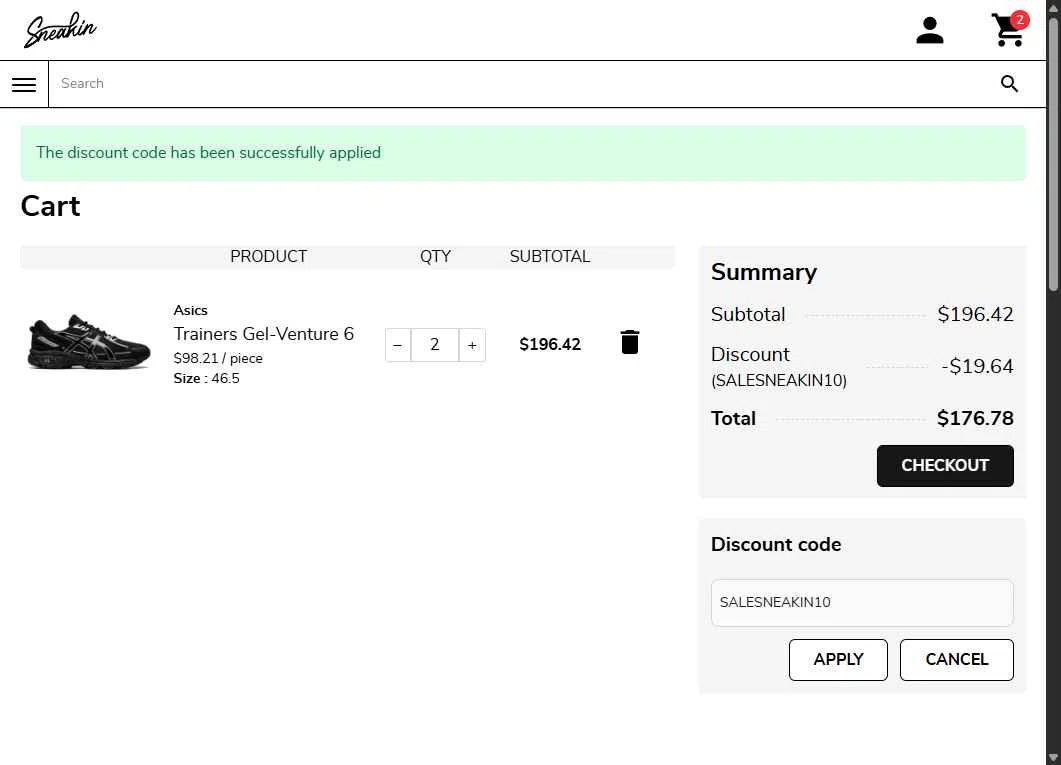Decrease quantity with minus button
This screenshot has width=1061, height=765.
[398, 345]
